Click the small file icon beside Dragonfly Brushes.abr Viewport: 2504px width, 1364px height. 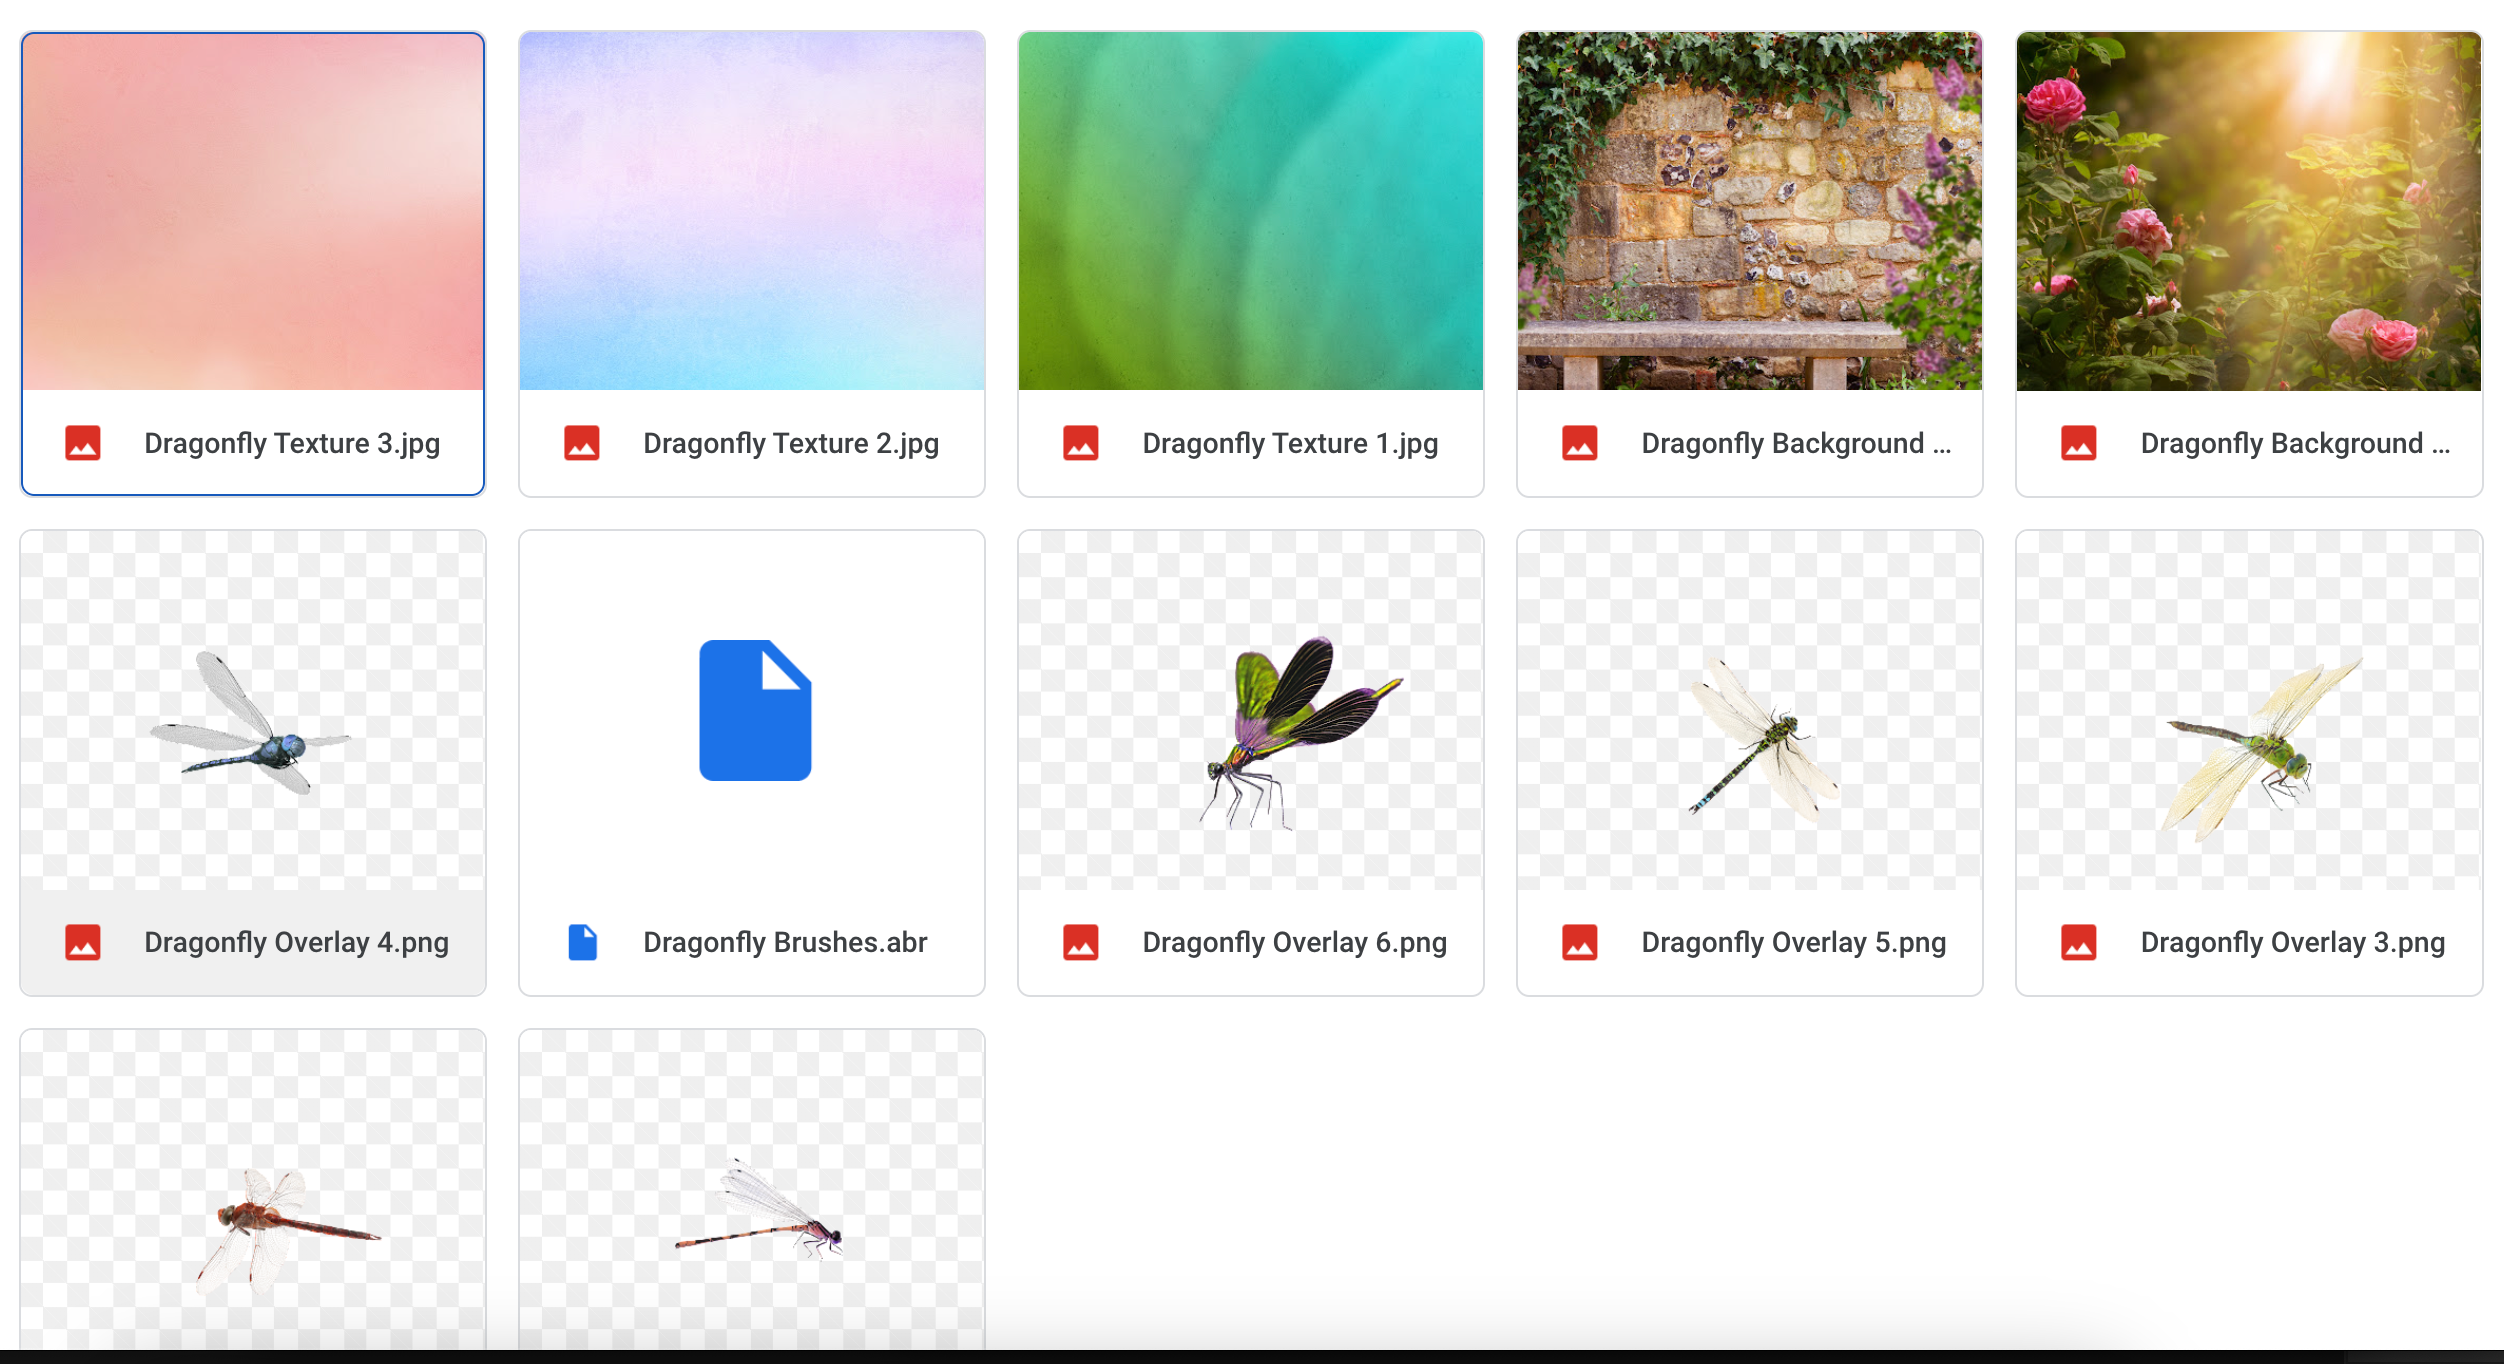point(582,942)
